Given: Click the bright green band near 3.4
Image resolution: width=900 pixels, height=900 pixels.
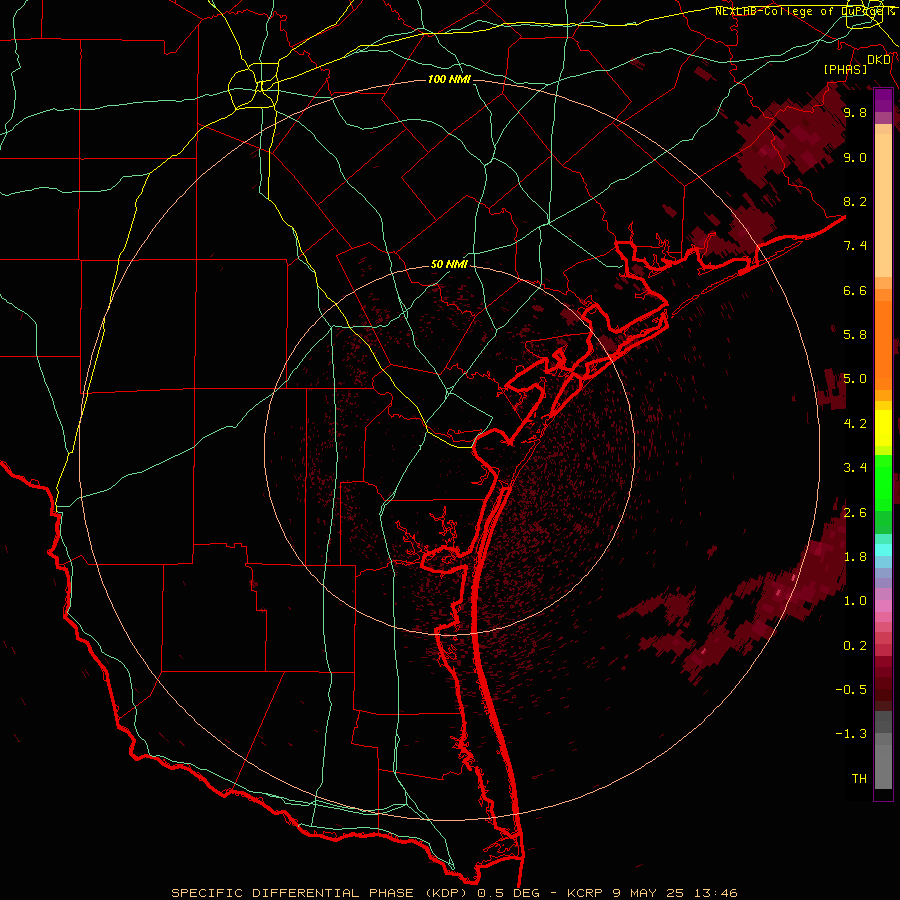Looking at the screenshot, I should click(x=883, y=483).
